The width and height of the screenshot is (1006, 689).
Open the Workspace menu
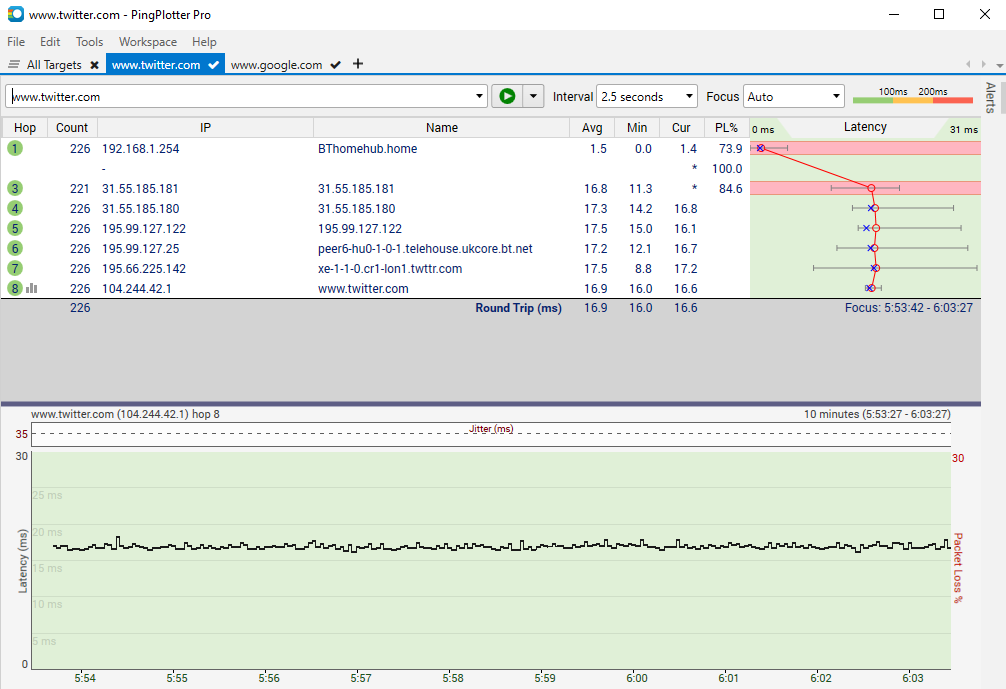[147, 42]
